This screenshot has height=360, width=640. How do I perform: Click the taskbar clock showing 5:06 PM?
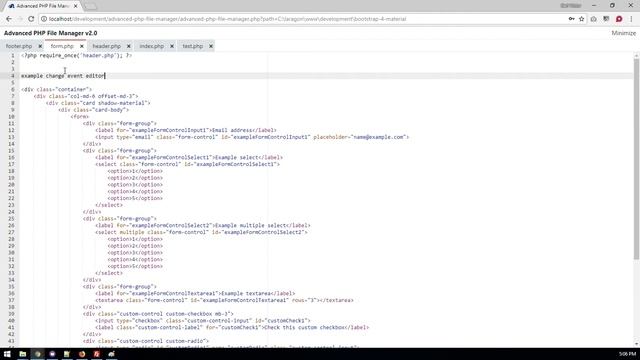tap(627, 354)
